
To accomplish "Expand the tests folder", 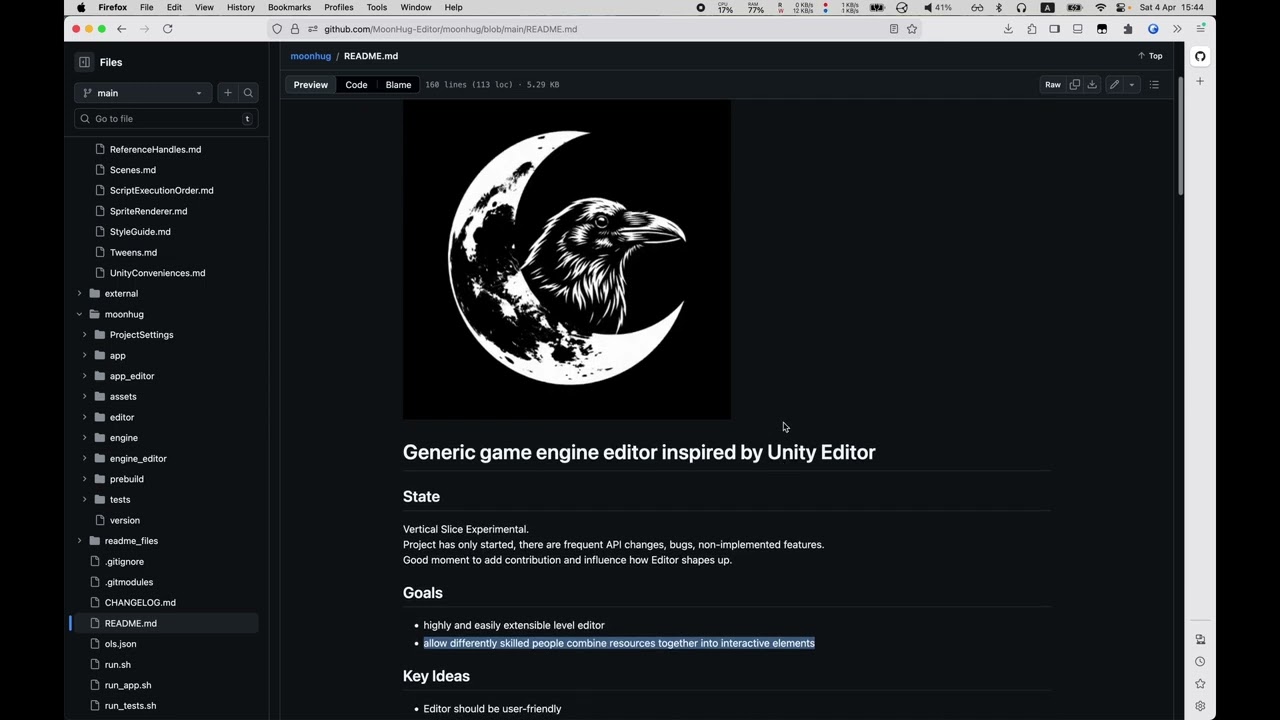I will tap(84, 500).
